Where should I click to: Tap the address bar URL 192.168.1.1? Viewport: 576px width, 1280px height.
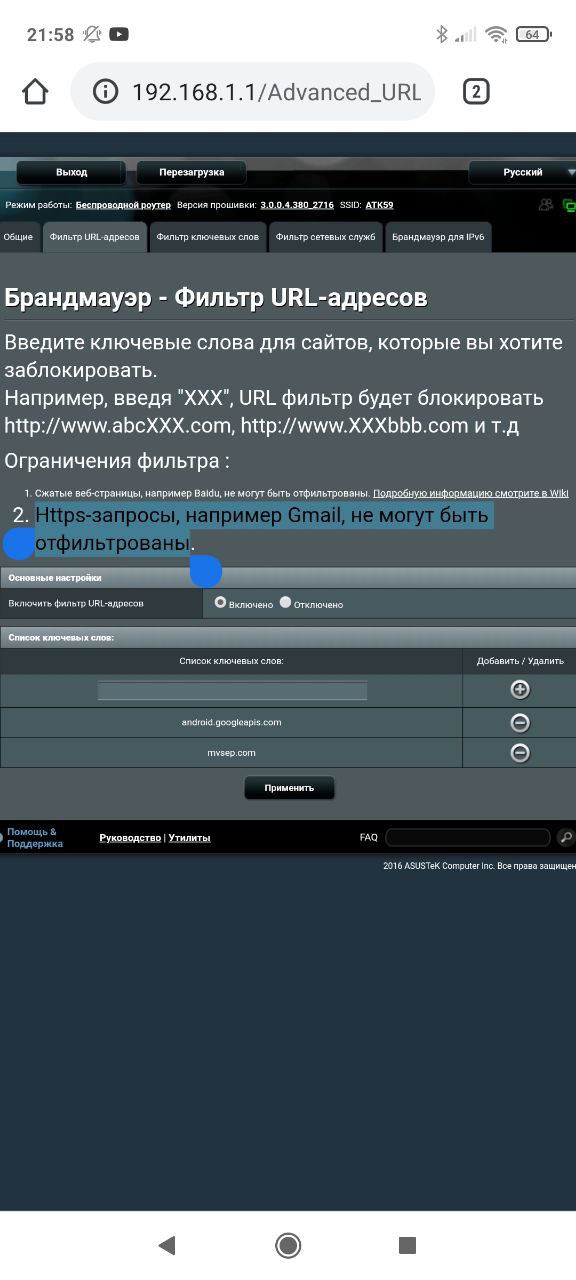(x=277, y=92)
